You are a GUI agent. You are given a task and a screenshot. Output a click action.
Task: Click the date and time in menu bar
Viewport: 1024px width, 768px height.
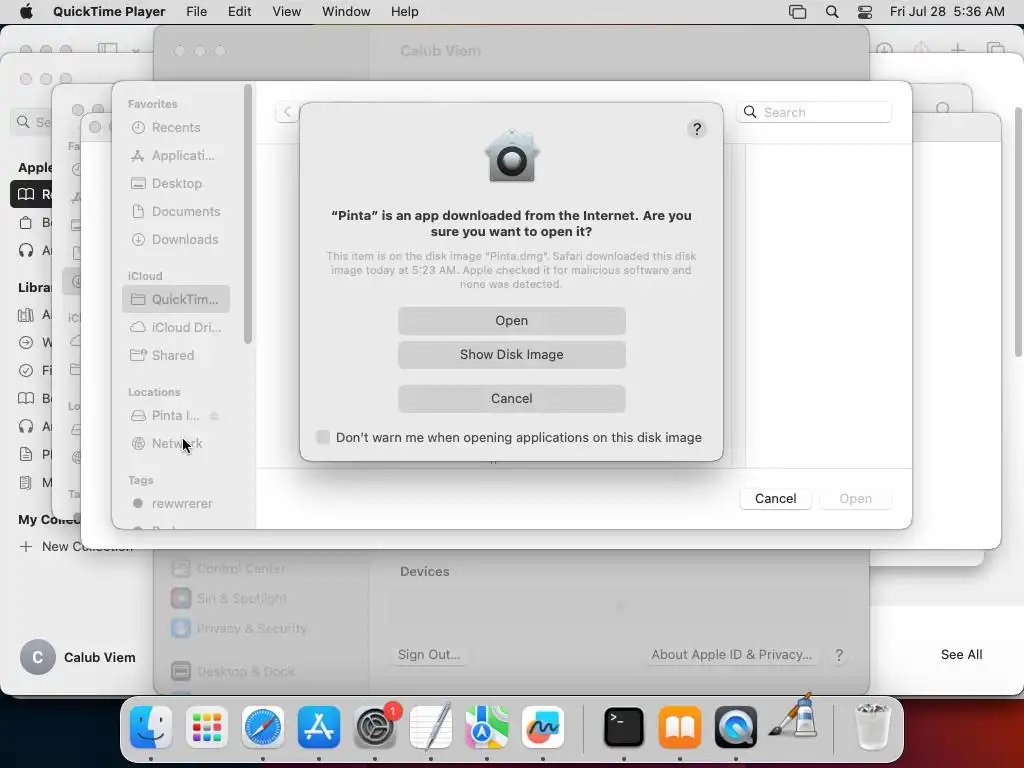coord(947,12)
